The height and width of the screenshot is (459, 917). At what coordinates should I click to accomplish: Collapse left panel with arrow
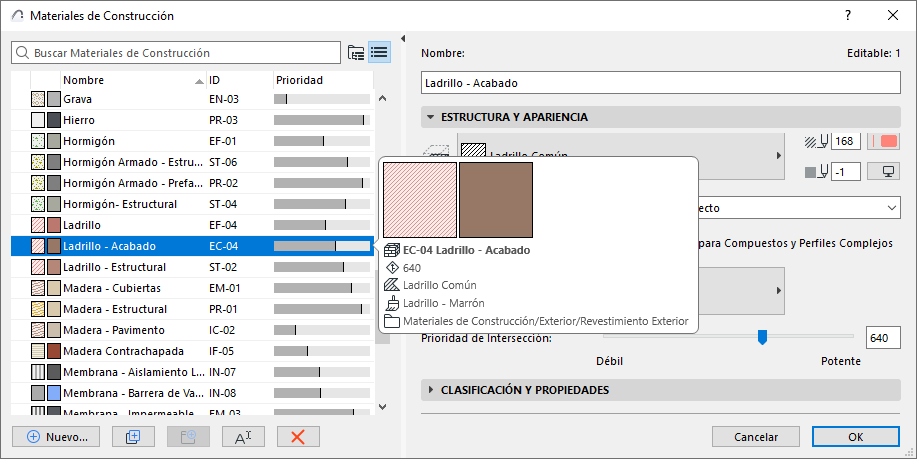click(403, 39)
